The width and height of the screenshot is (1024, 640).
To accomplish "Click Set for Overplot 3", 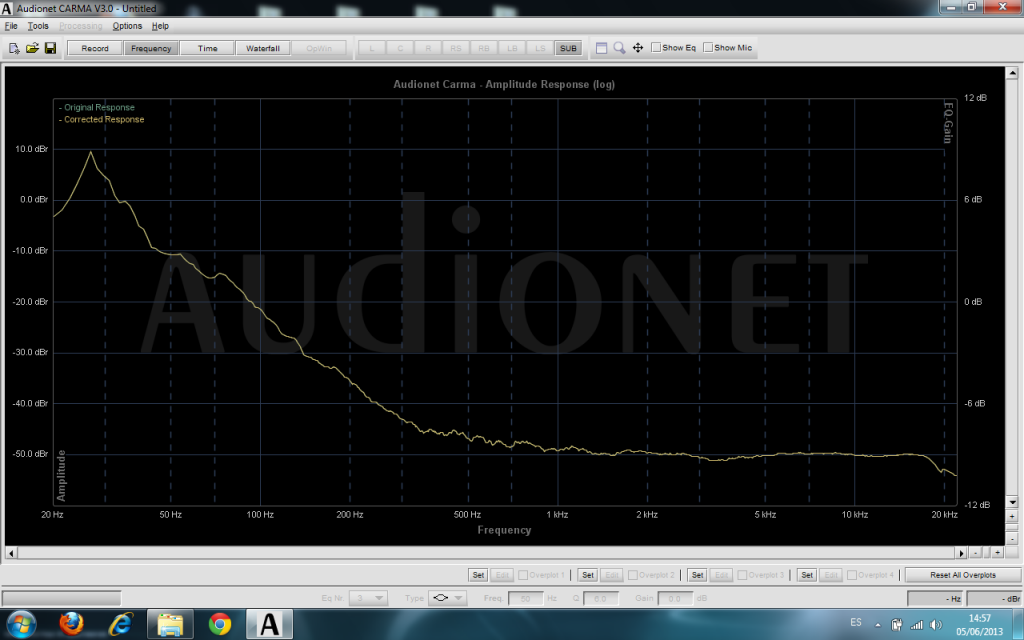I will pos(697,575).
